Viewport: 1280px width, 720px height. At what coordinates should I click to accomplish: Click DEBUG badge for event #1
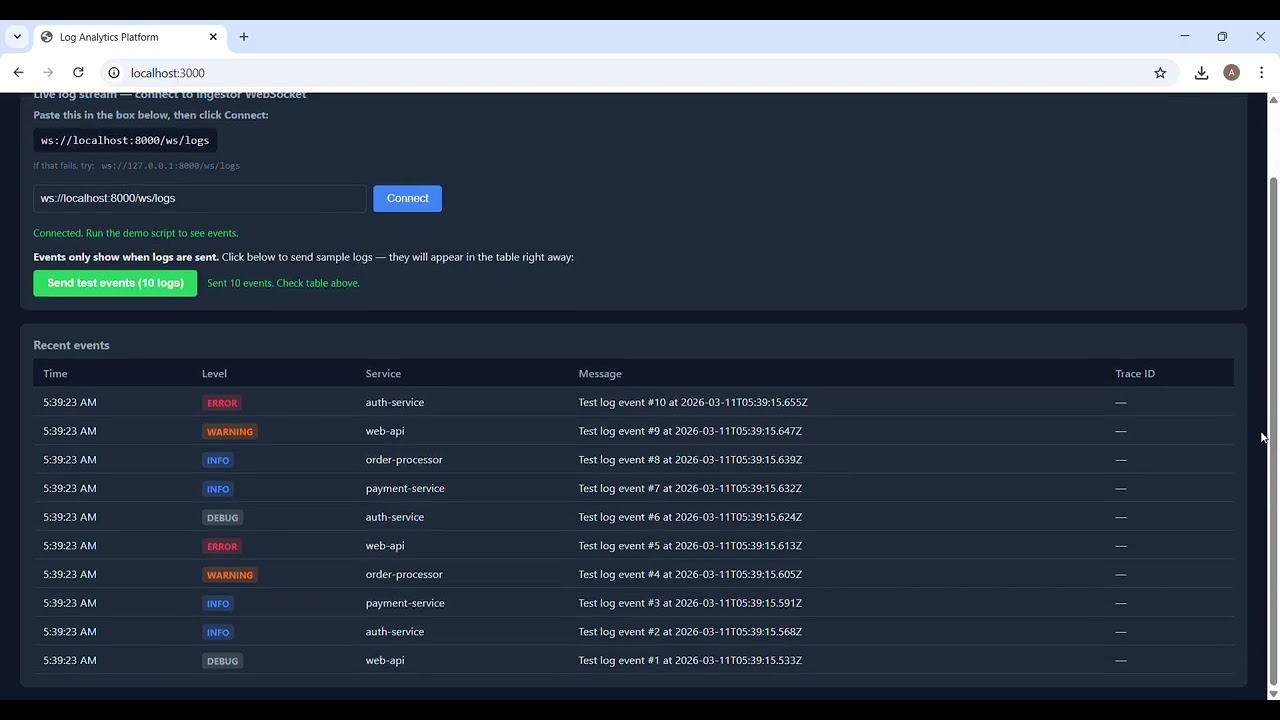[222, 661]
